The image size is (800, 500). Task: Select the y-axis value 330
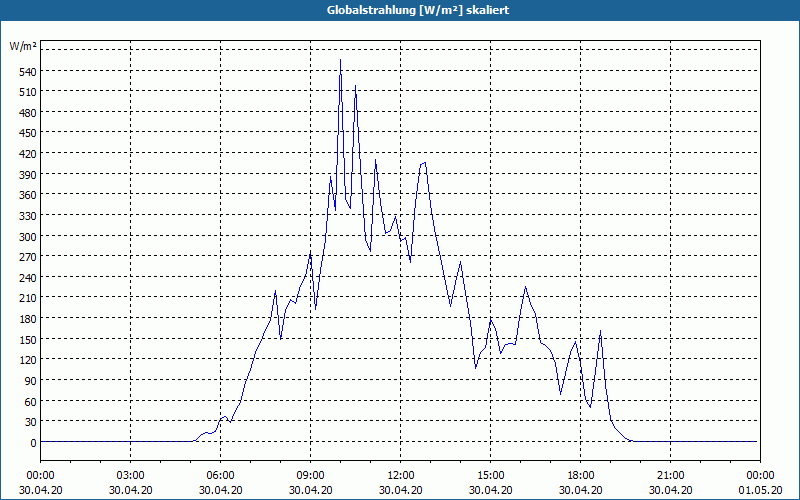click(x=28, y=216)
